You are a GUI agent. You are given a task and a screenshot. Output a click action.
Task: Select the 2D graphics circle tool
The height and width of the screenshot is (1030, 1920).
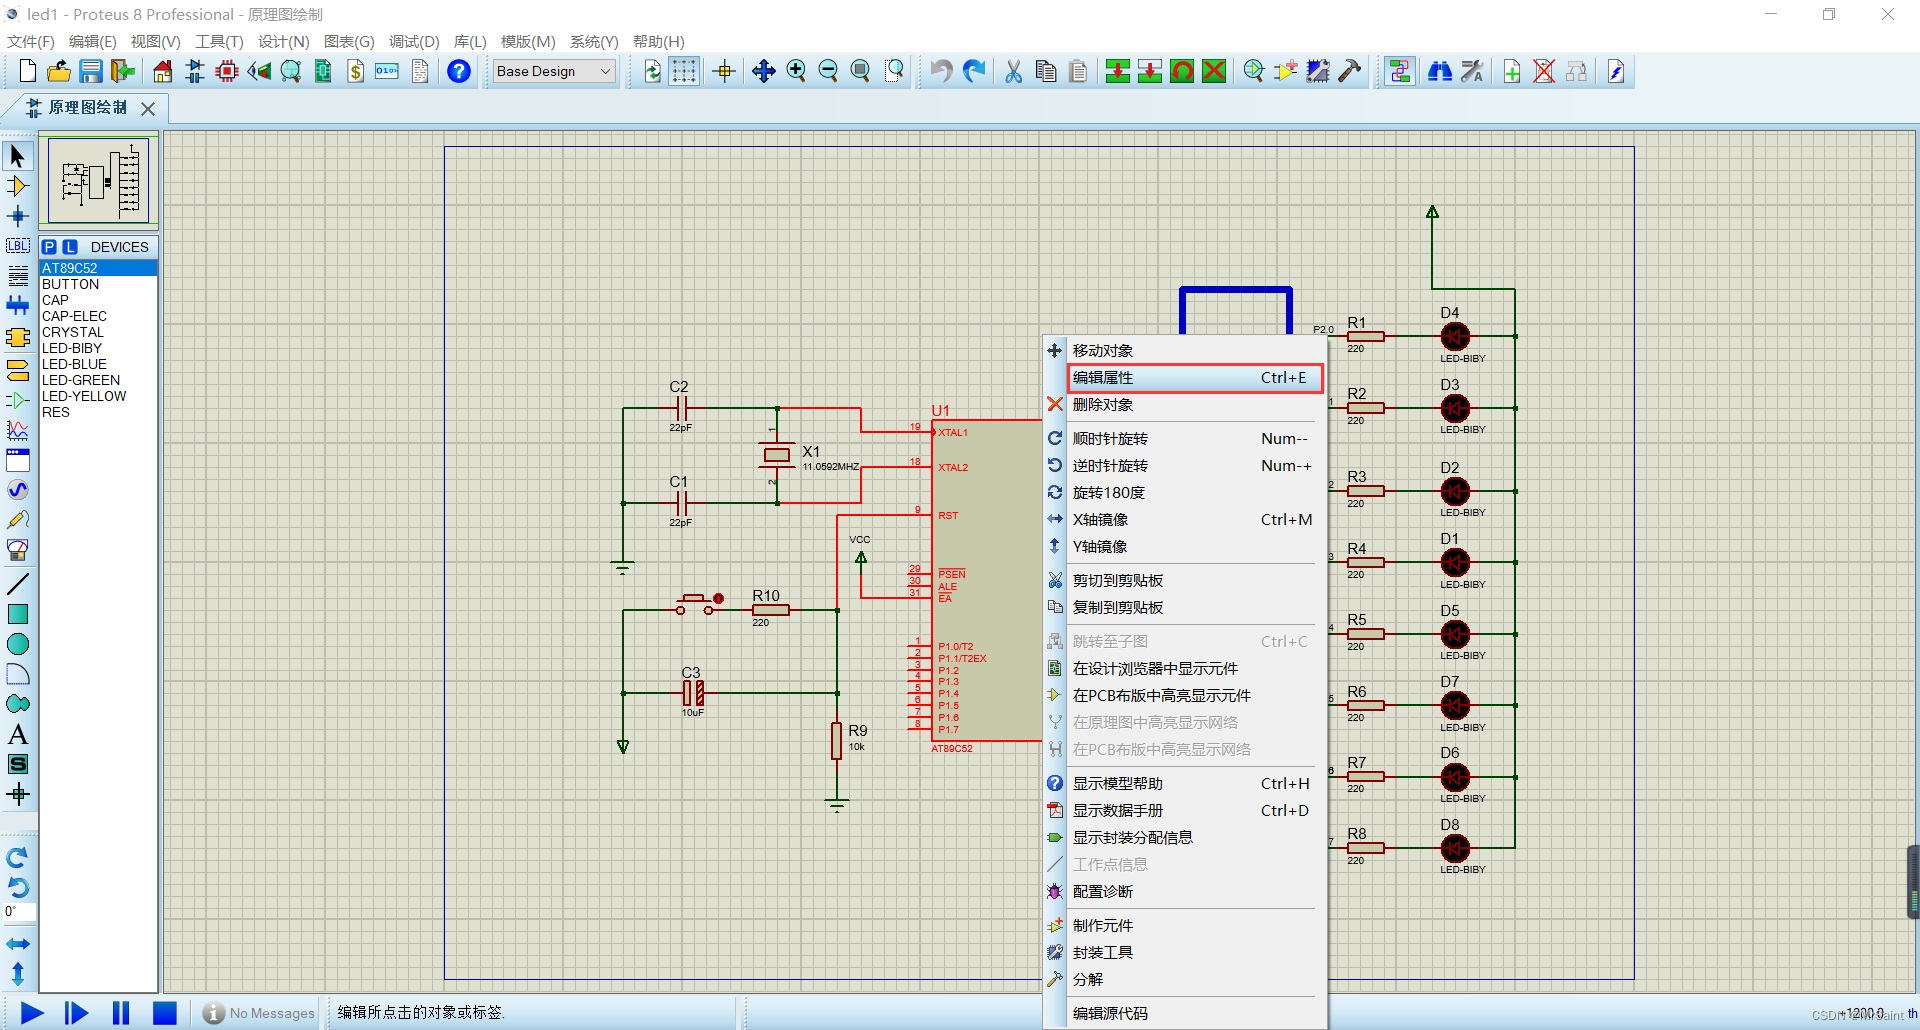click(x=17, y=644)
